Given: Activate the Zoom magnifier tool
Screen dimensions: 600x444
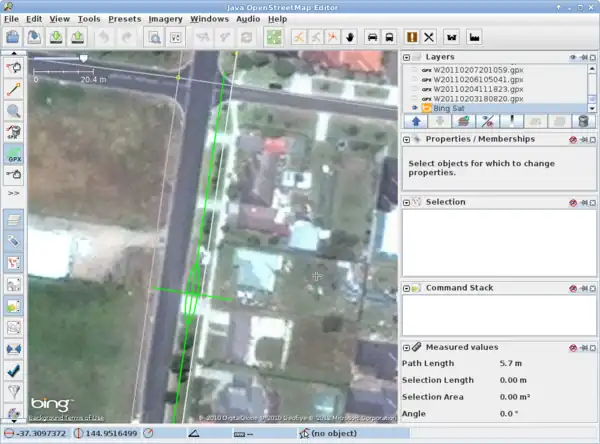Looking at the screenshot, I should [x=14, y=111].
